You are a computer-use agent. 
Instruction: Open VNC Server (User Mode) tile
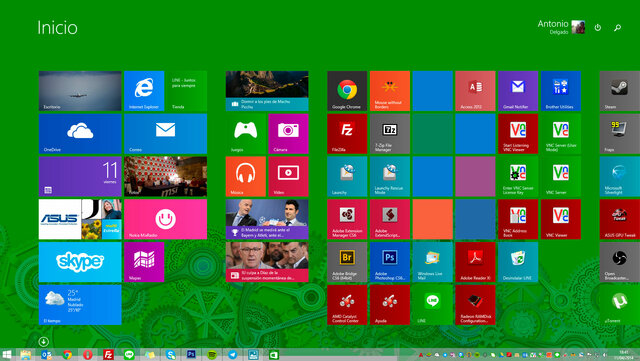(560, 134)
